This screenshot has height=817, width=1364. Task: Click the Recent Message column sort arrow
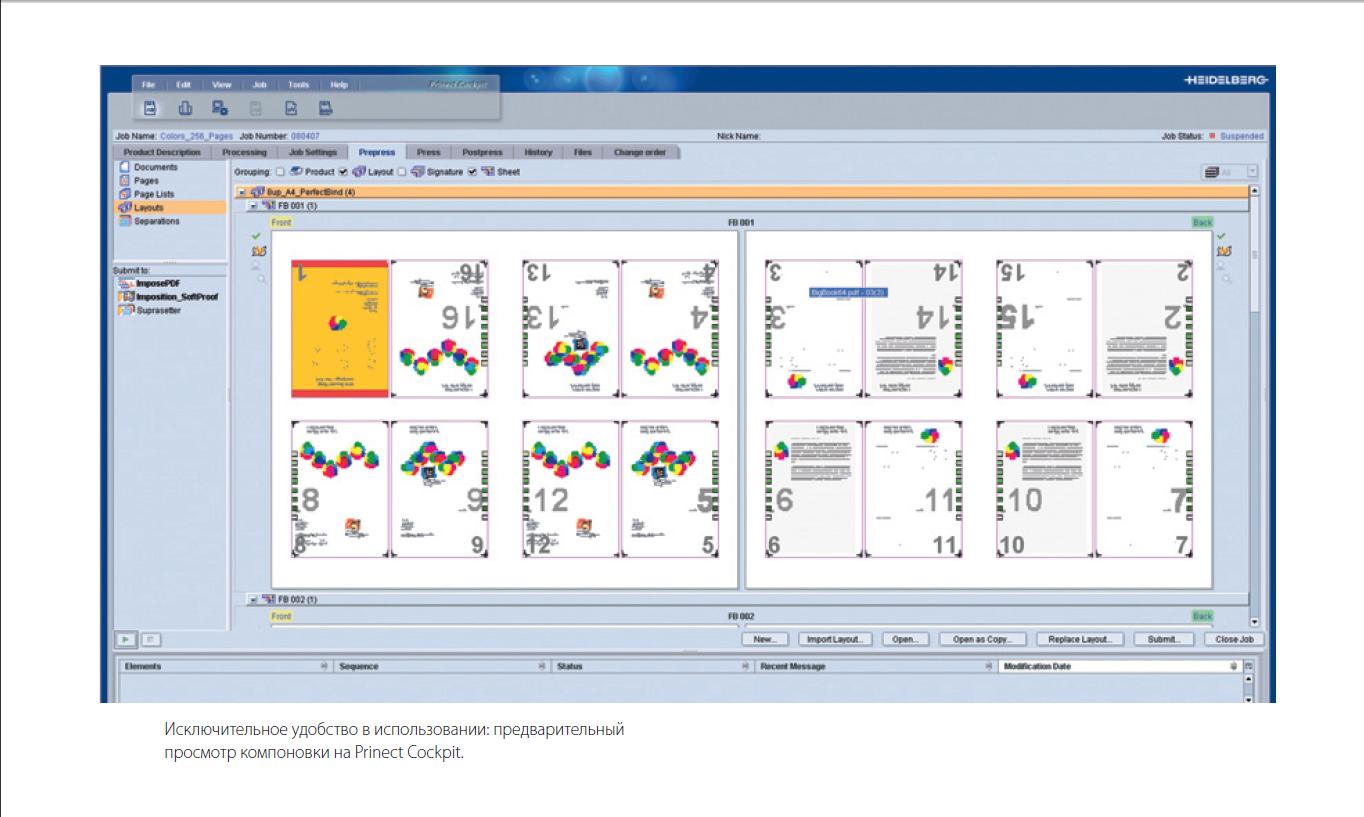[x=989, y=666]
